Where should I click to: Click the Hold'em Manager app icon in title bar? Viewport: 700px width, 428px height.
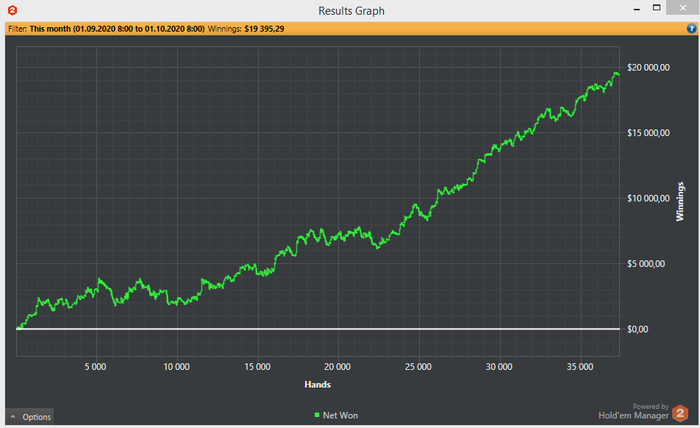coord(12,10)
